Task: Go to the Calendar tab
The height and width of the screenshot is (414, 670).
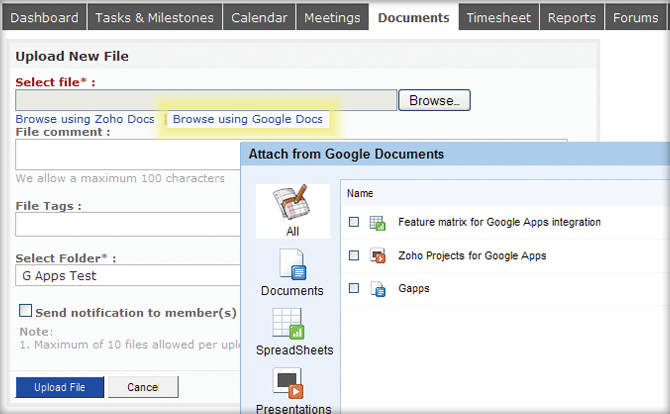Action: (258, 17)
